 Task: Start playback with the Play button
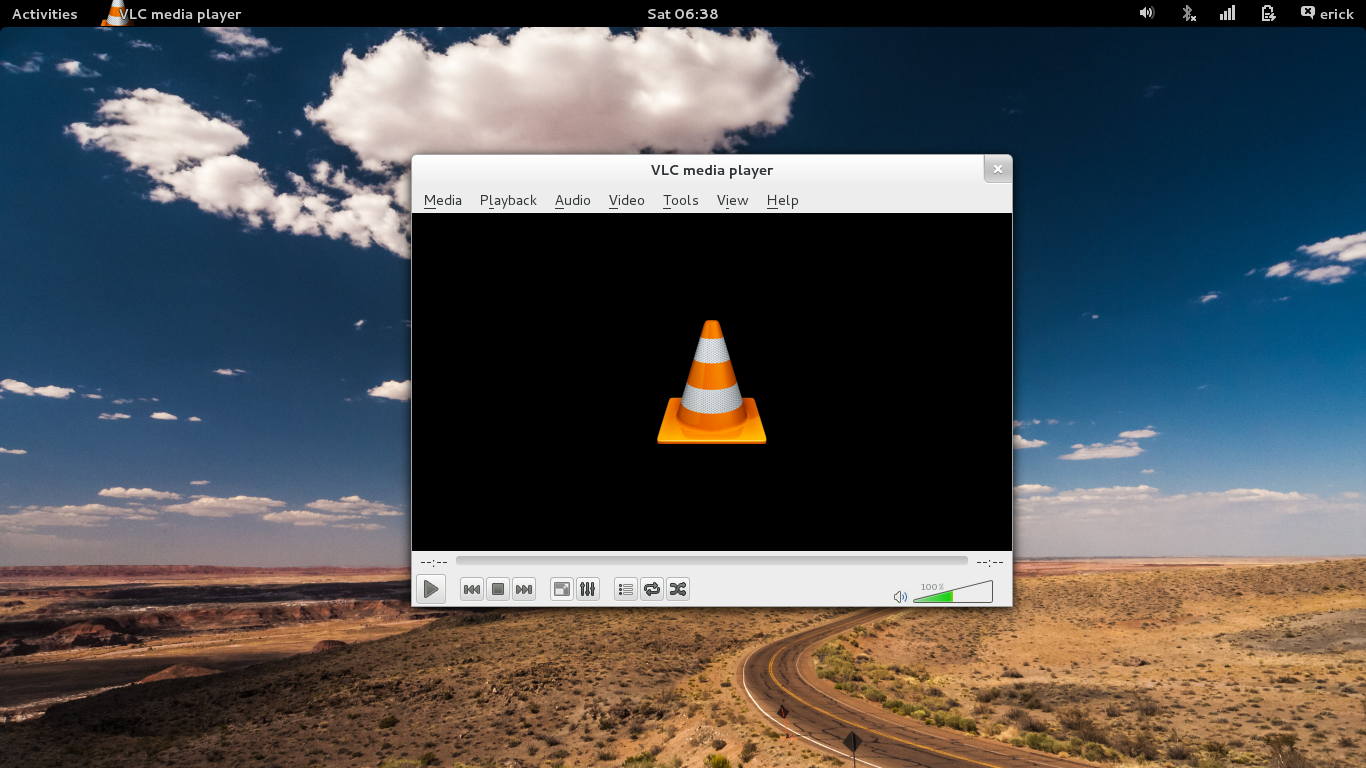(x=431, y=589)
